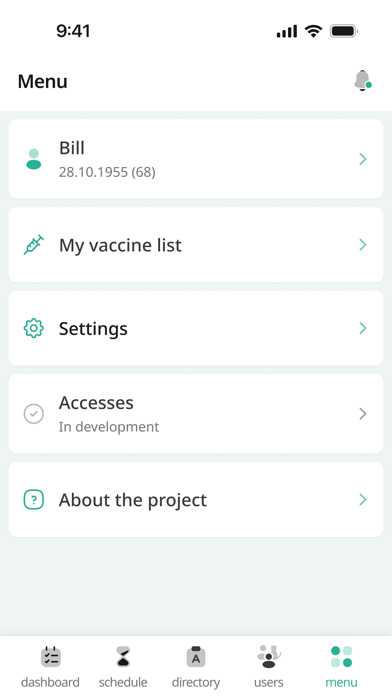Tap the green profile avatar icon
This screenshot has width=392, height=696.
[34, 159]
